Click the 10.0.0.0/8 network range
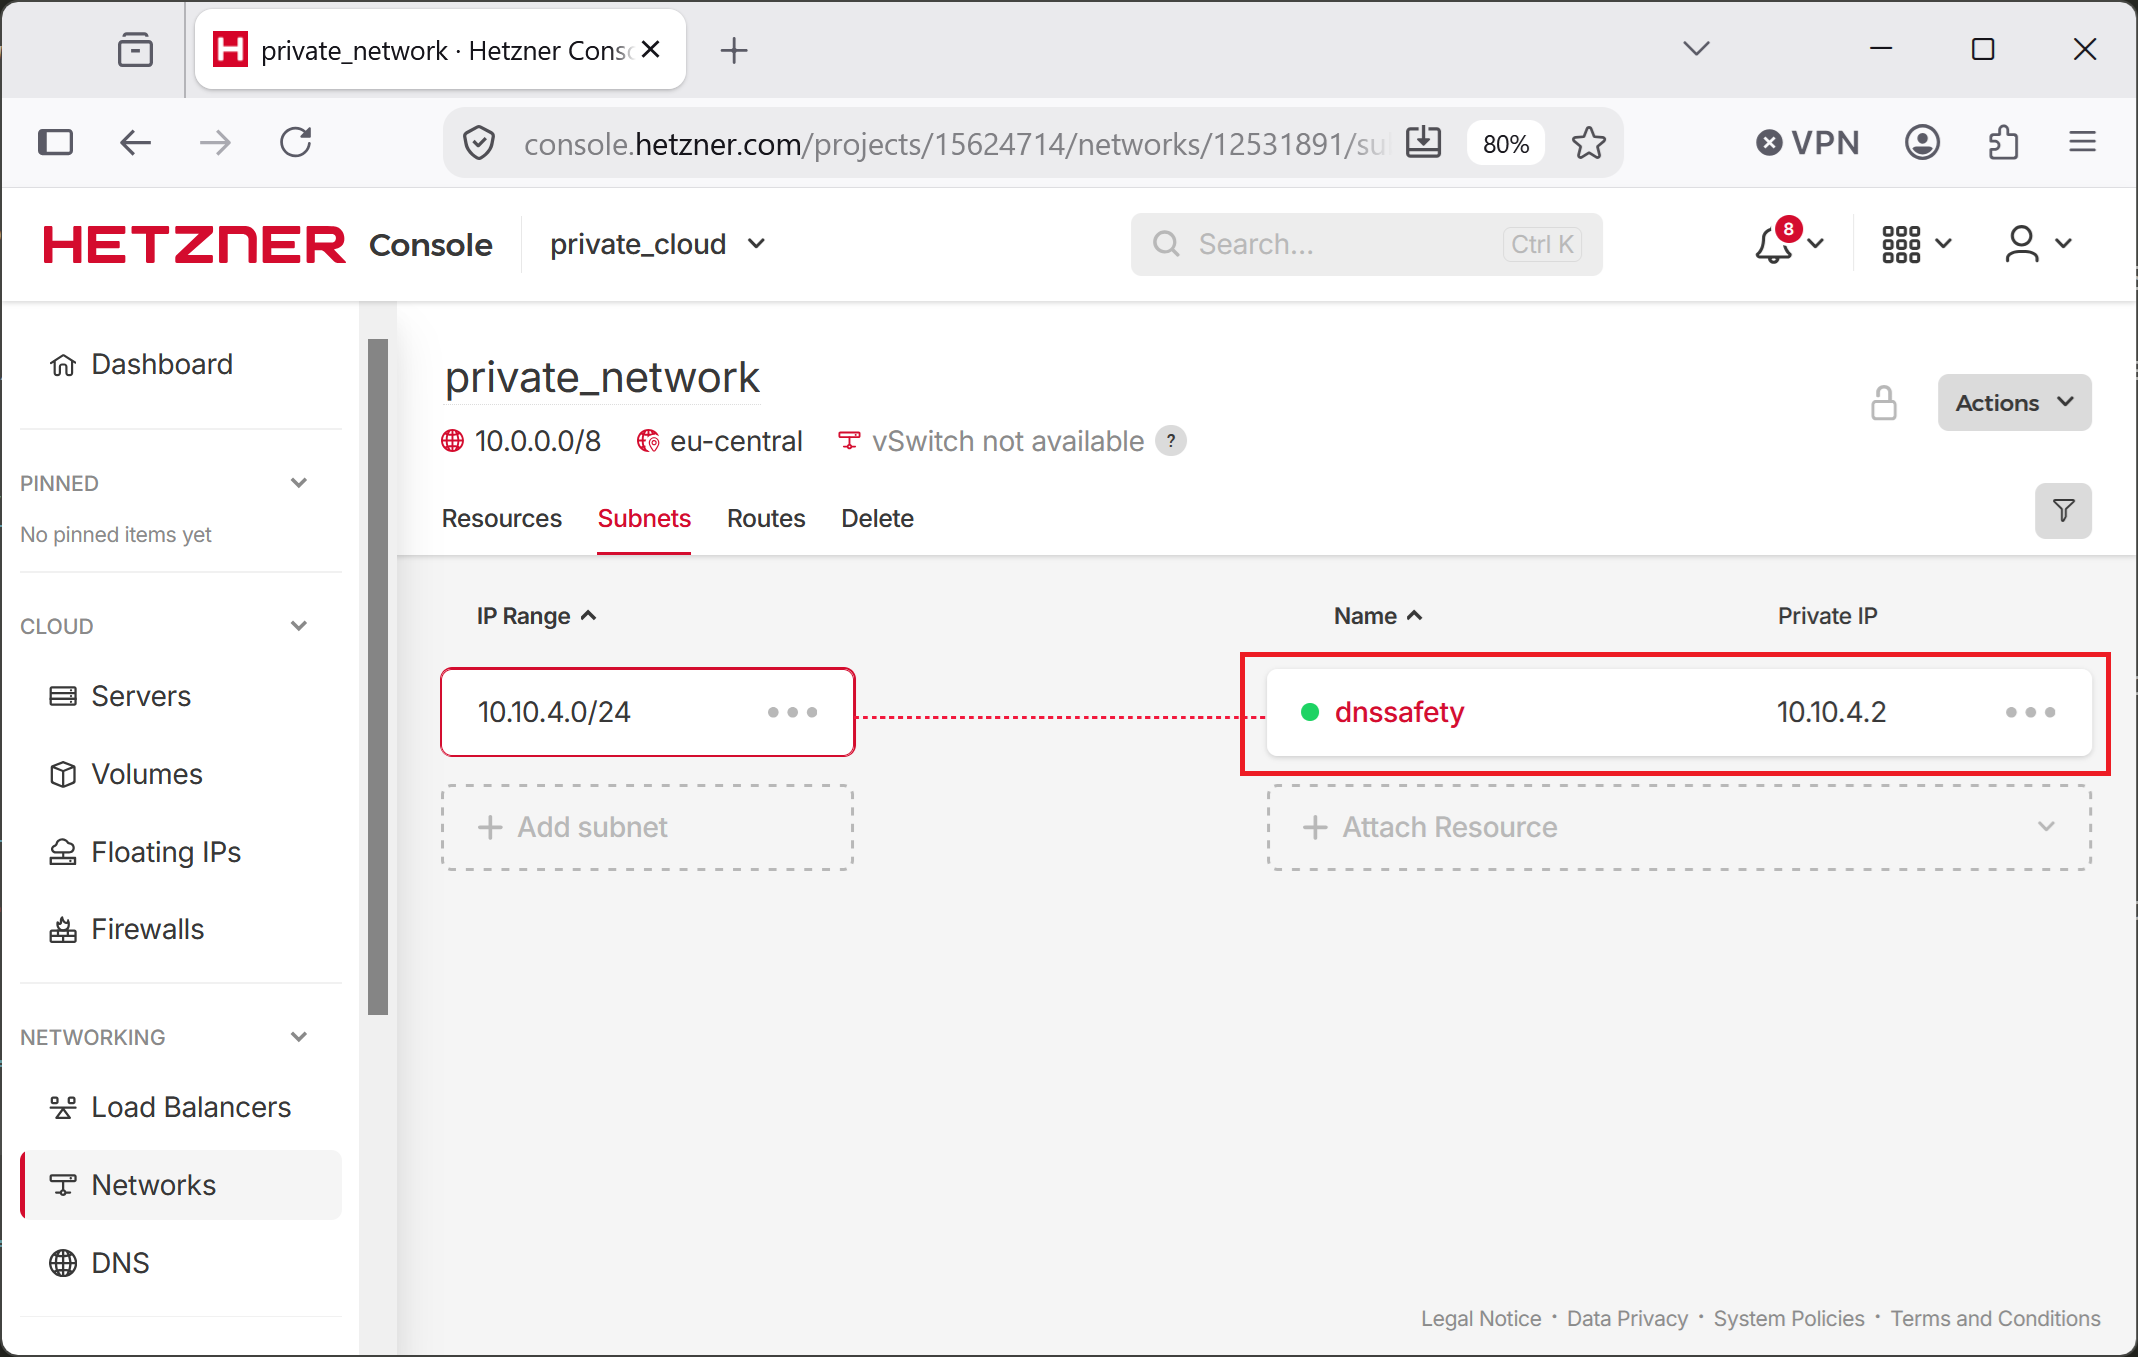Viewport: 2138px width, 1357px height. click(537, 441)
